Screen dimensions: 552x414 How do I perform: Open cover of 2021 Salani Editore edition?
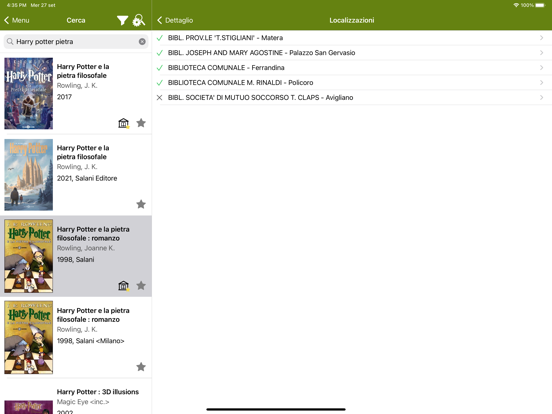click(x=29, y=175)
